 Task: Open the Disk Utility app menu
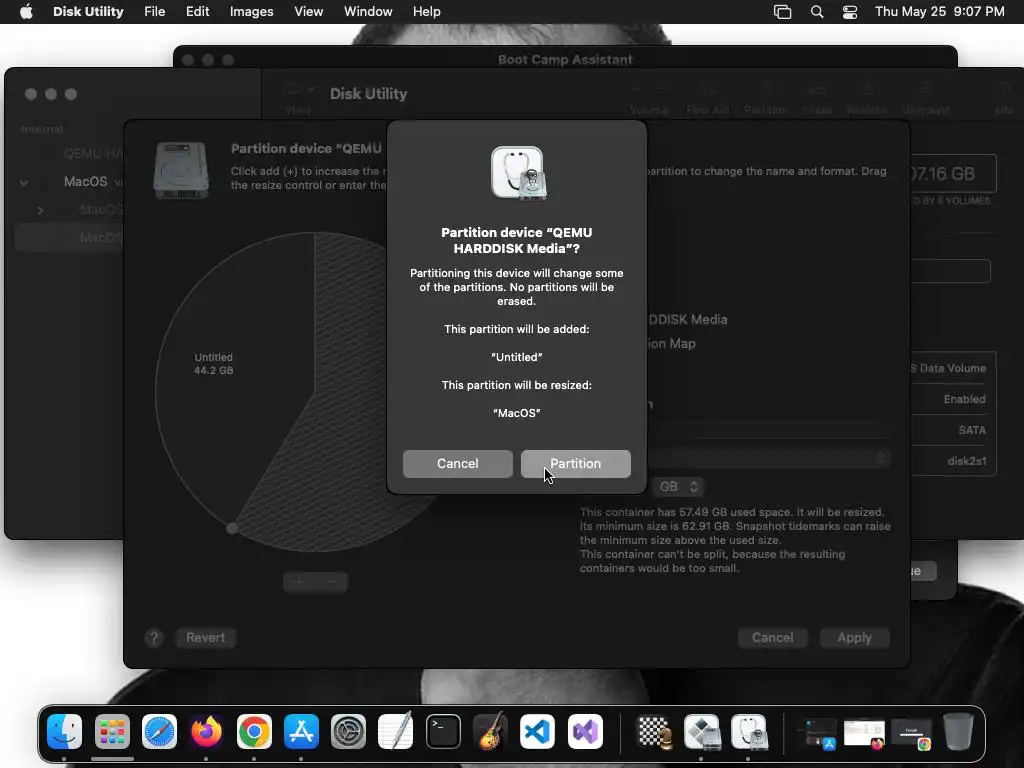pyautogui.click(x=88, y=12)
